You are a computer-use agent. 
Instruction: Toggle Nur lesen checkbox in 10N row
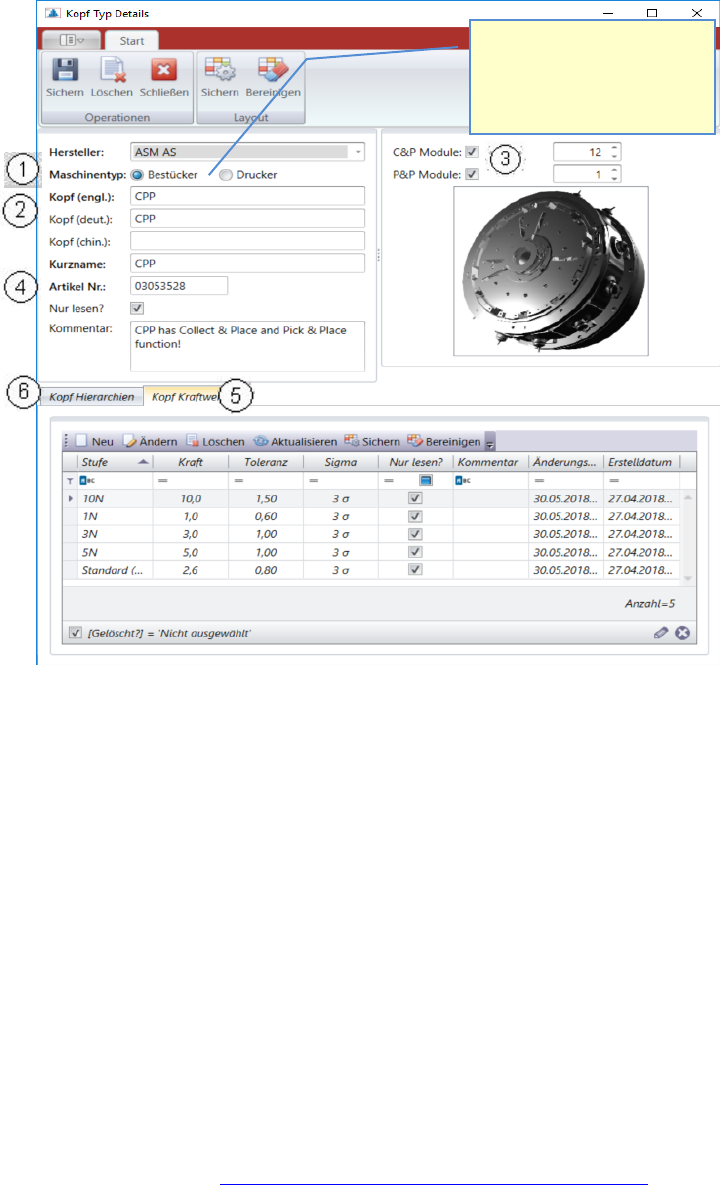click(x=415, y=498)
